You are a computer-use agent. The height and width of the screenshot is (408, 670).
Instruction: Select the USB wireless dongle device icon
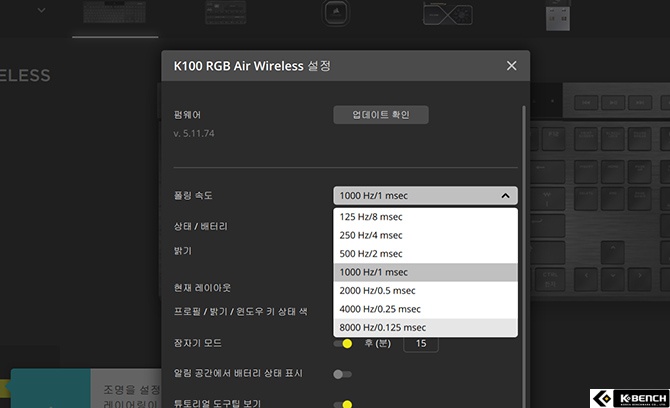558,15
